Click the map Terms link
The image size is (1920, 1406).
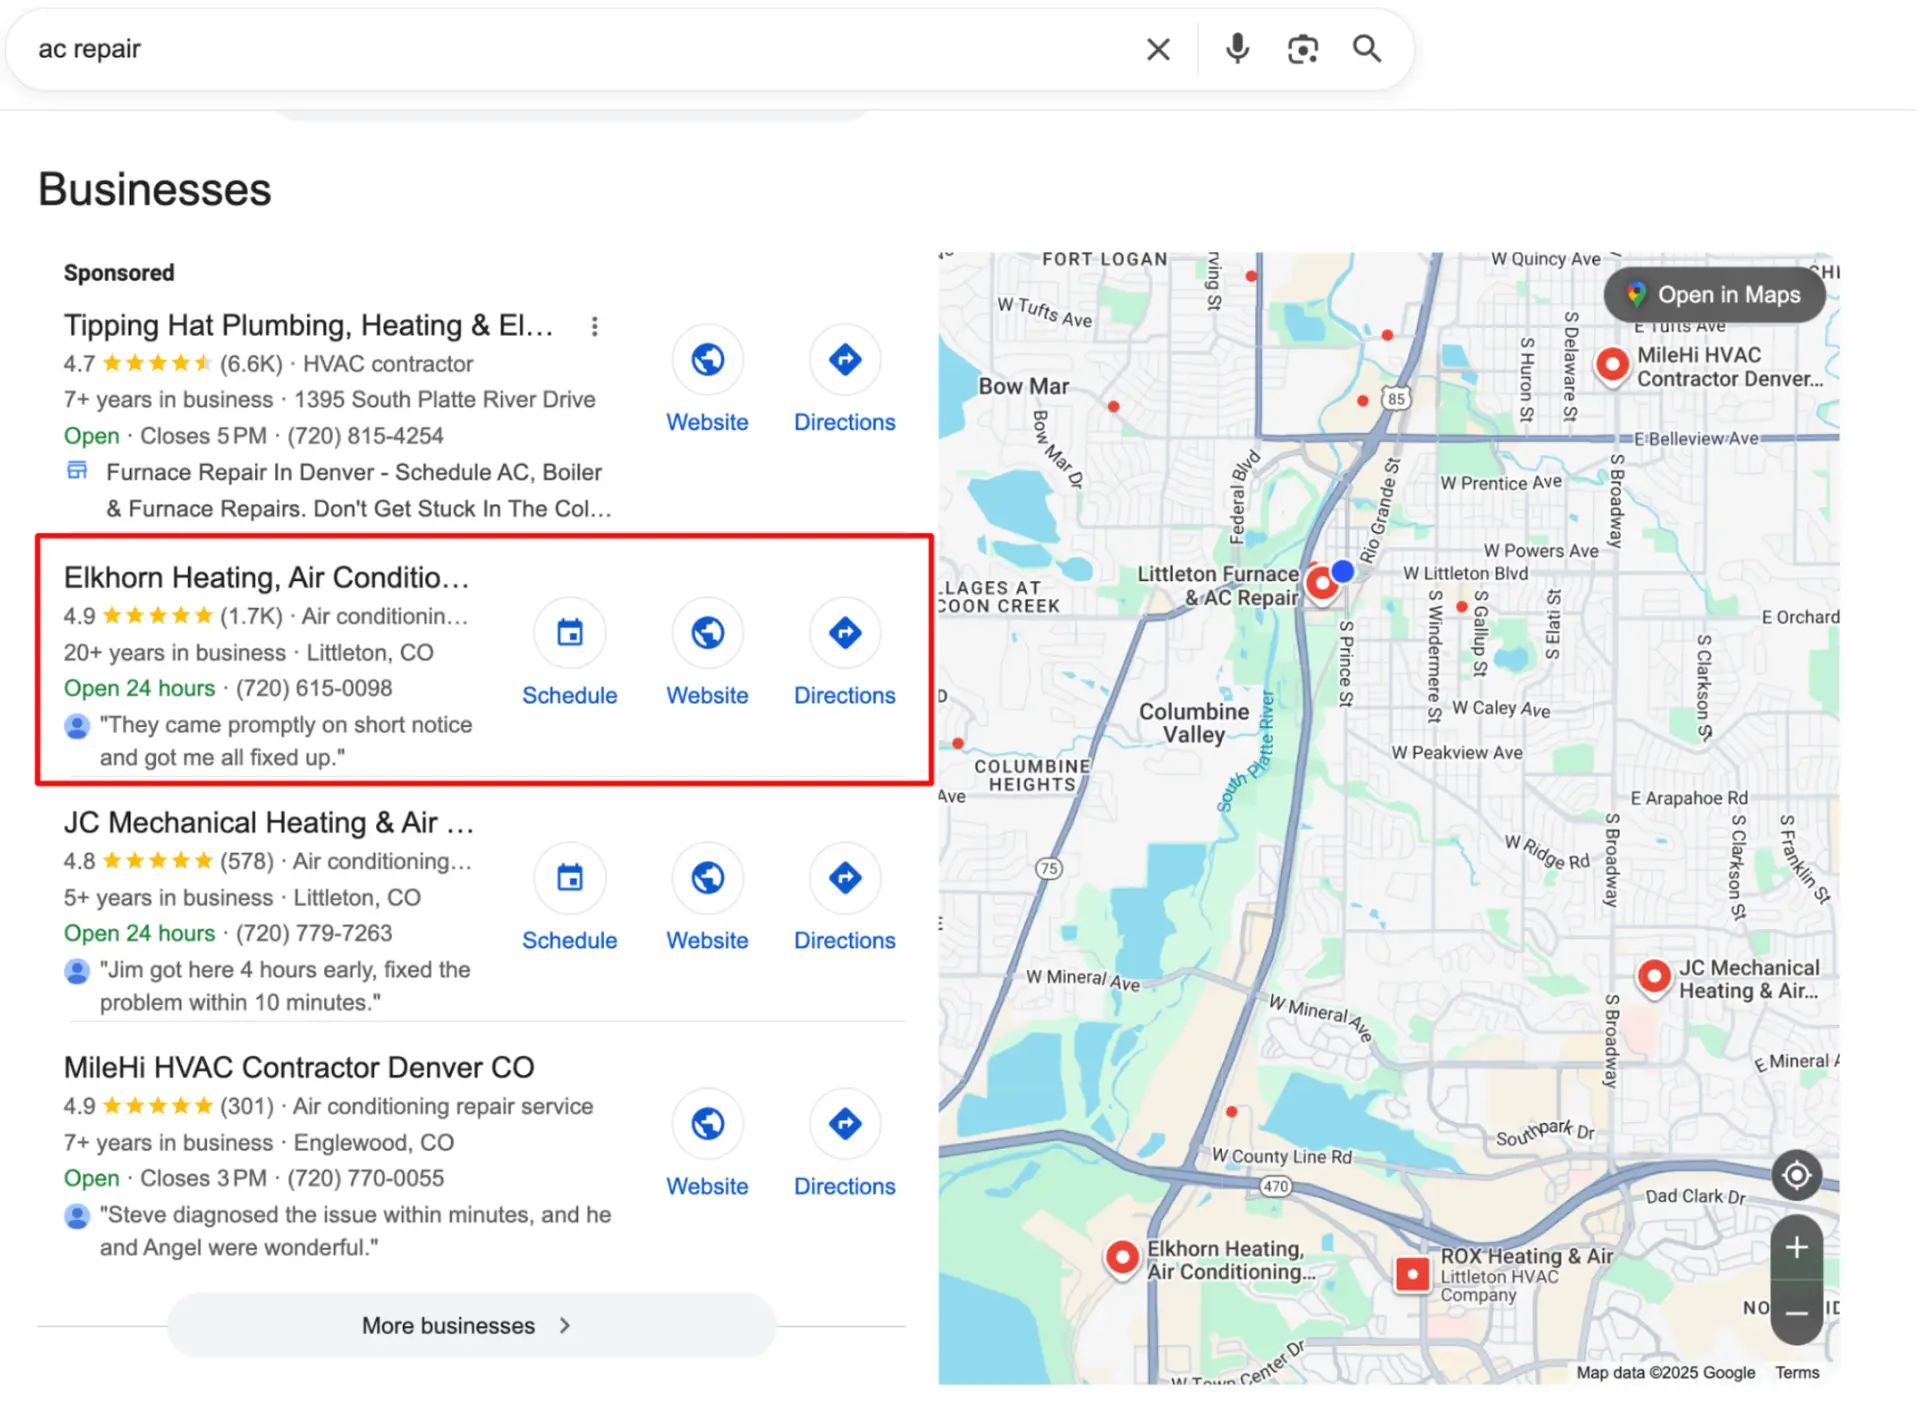click(1797, 1372)
